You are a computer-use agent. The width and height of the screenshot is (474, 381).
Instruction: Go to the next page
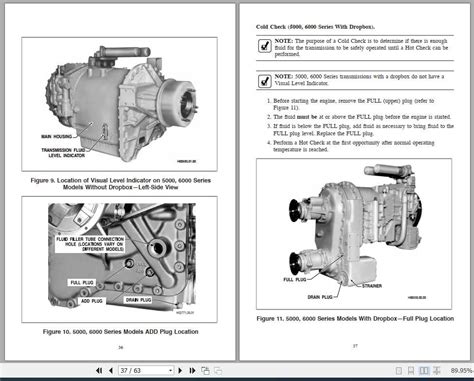click(180, 370)
